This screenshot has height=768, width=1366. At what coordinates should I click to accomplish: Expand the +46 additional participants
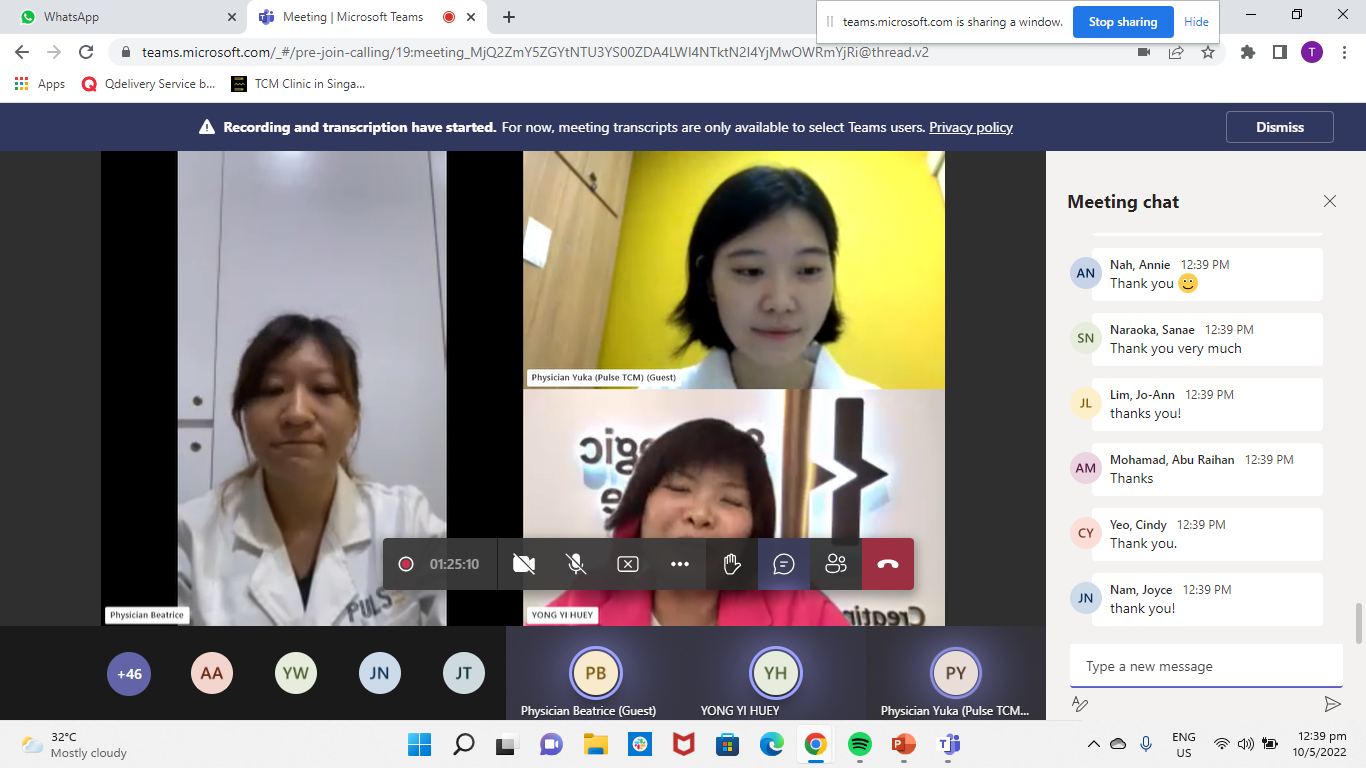click(x=129, y=674)
